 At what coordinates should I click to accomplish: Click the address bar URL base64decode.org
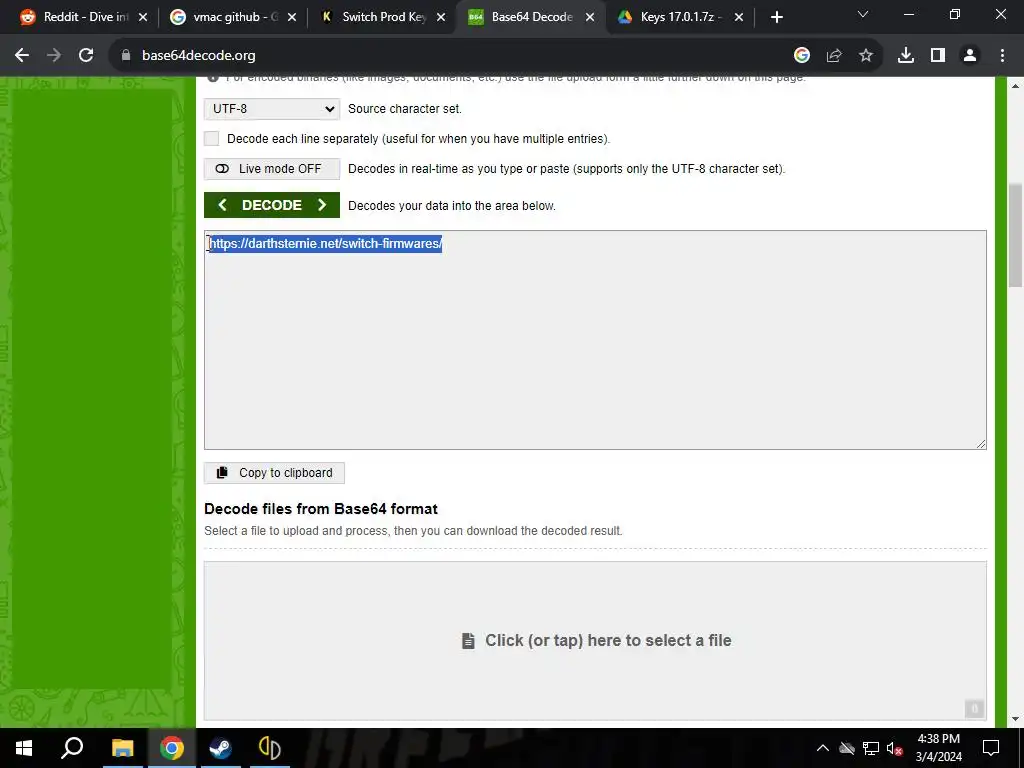click(199, 56)
